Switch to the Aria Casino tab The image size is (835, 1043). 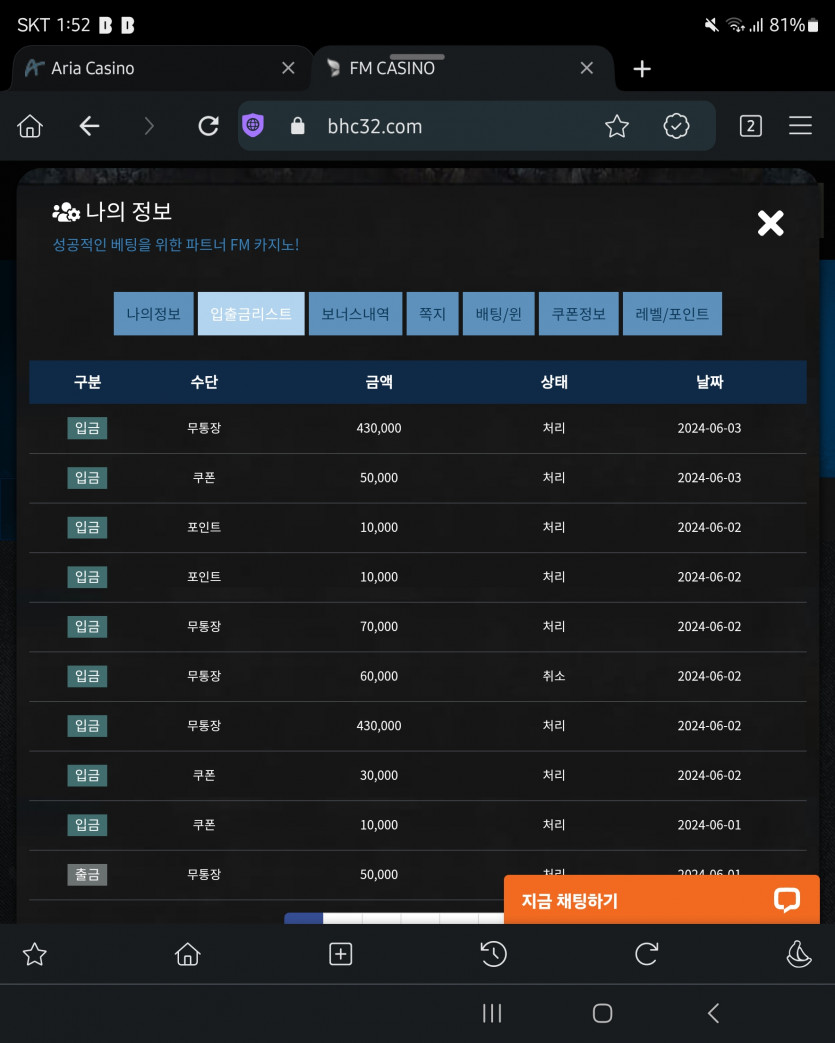[160, 68]
